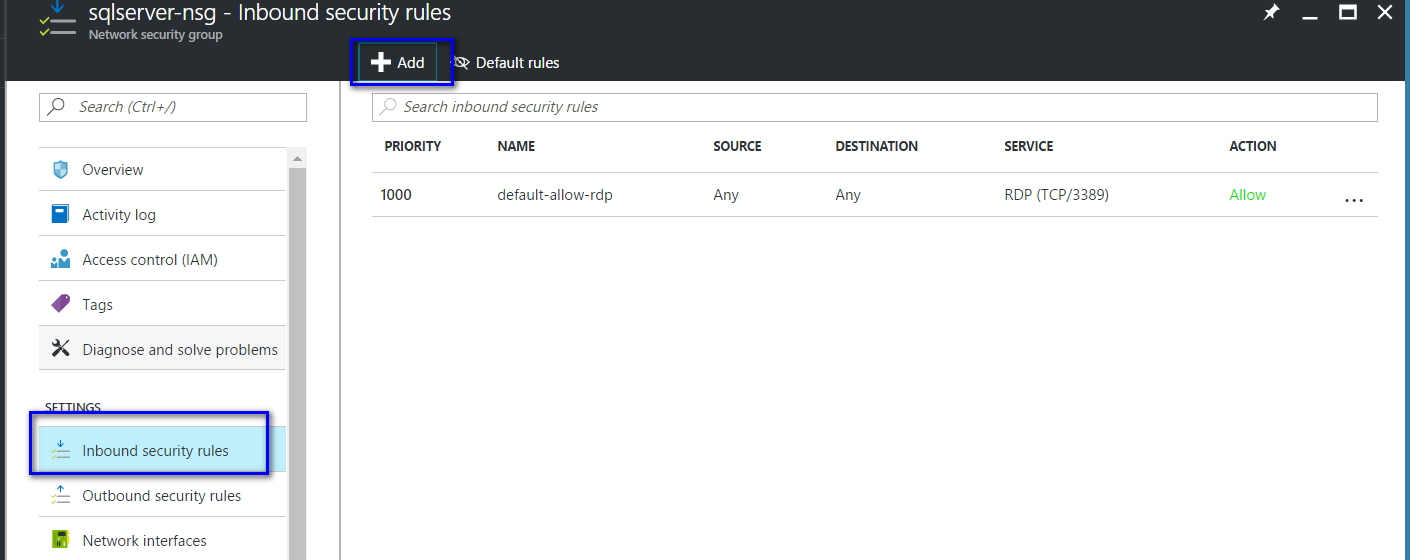Screen dimensions: 1410x560
Task: Open Overview in the sidebar
Action: 162,170
